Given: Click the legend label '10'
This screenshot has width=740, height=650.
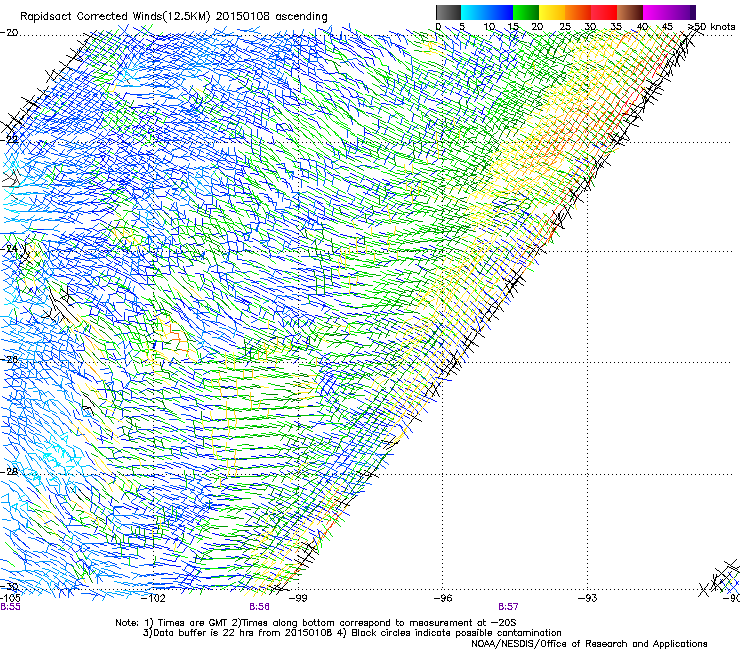Looking at the screenshot, I should coord(489,26).
